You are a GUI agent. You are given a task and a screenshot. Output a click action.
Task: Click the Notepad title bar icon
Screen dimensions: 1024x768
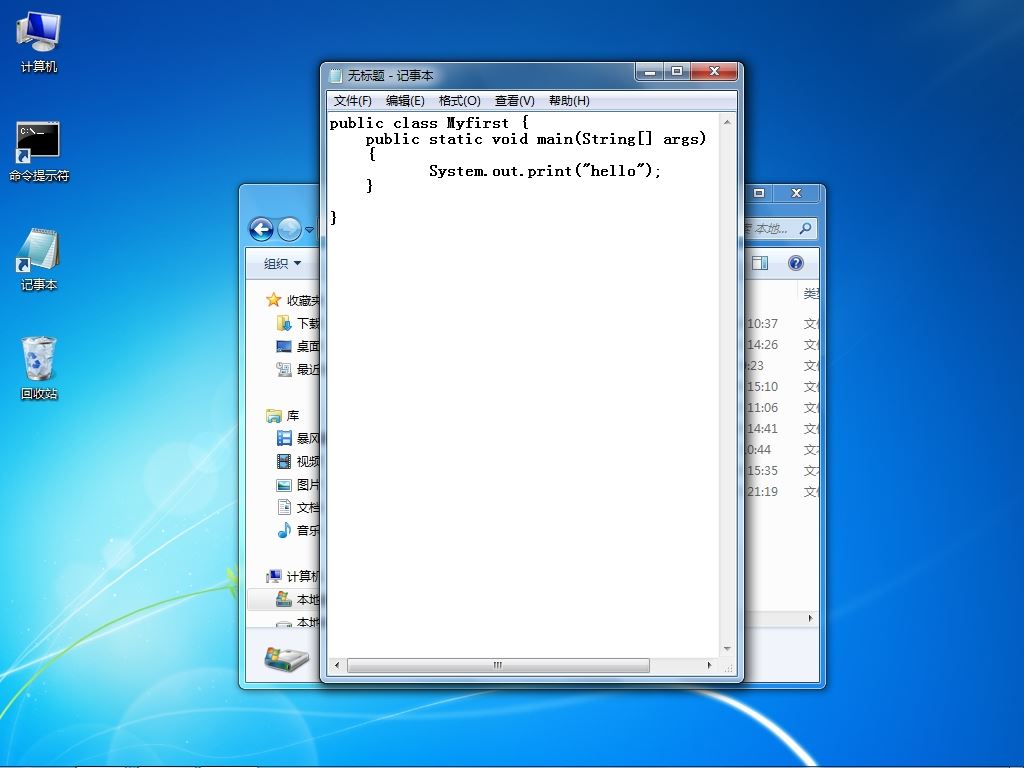pyautogui.click(x=336, y=76)
